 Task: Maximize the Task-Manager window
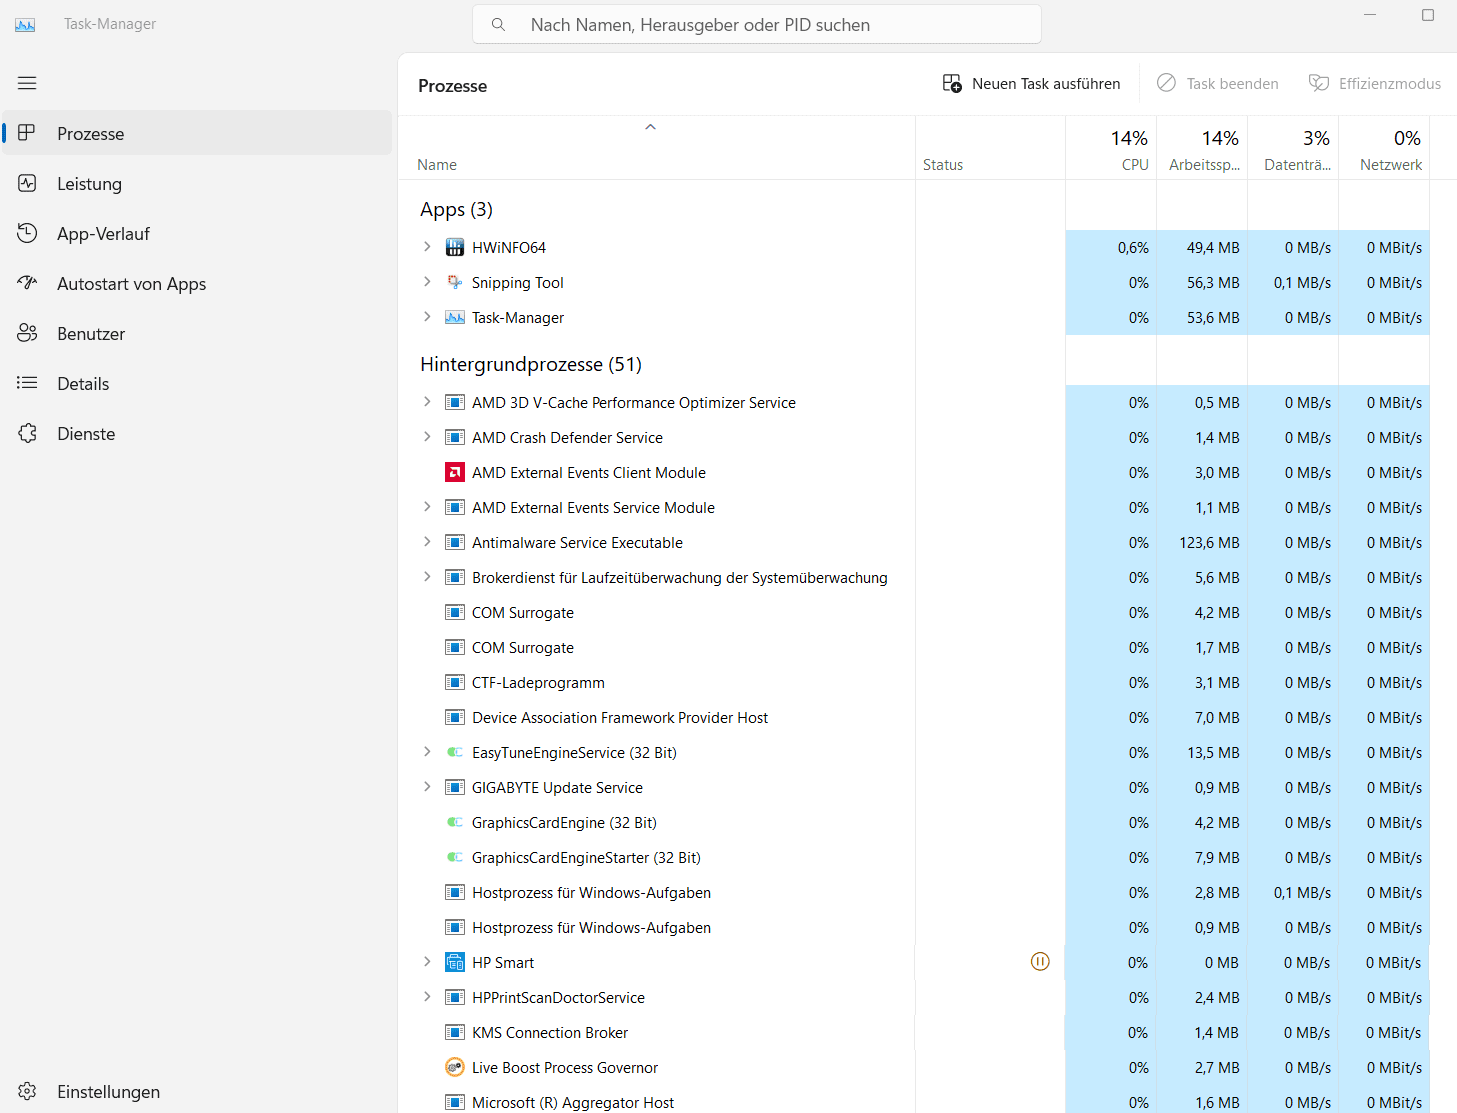click(1428, 15)
